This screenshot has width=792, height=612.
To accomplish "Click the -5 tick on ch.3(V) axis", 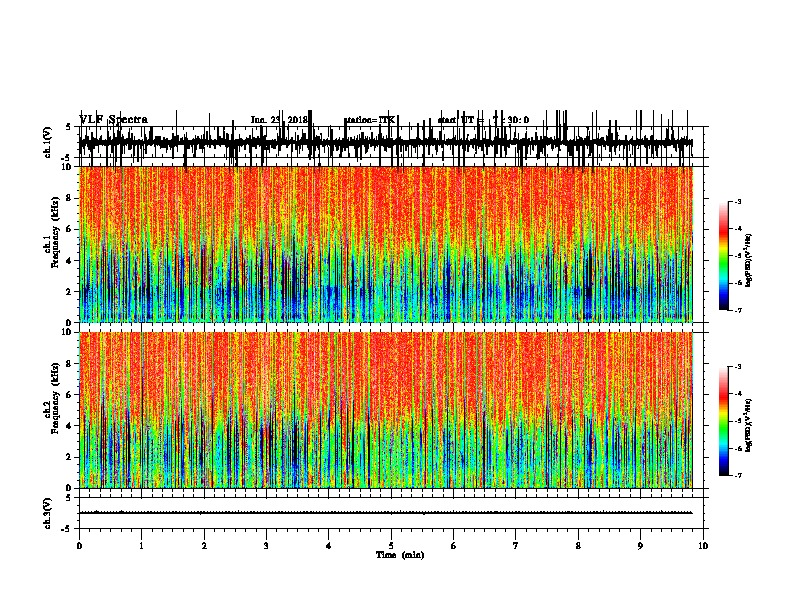I will [x=67, y=529].
